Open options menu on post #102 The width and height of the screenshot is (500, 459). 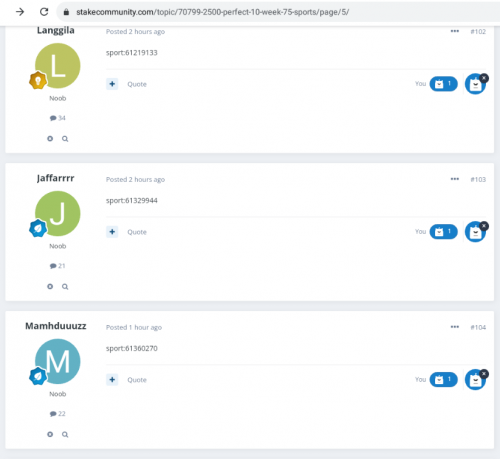click(455, 31)
